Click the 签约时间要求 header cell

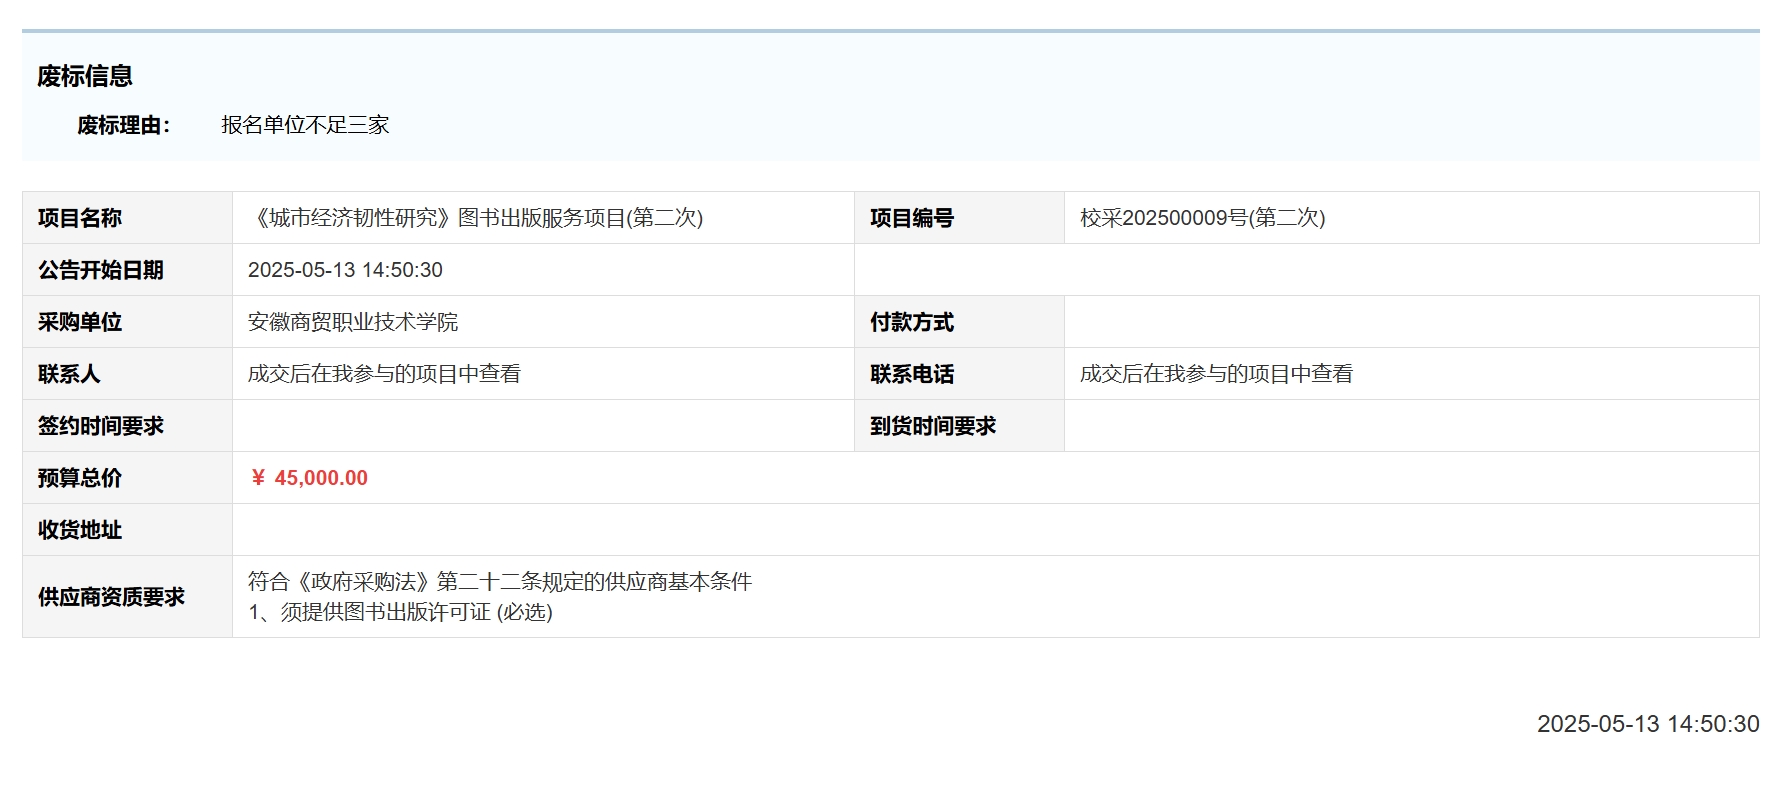tap(101, 426)
